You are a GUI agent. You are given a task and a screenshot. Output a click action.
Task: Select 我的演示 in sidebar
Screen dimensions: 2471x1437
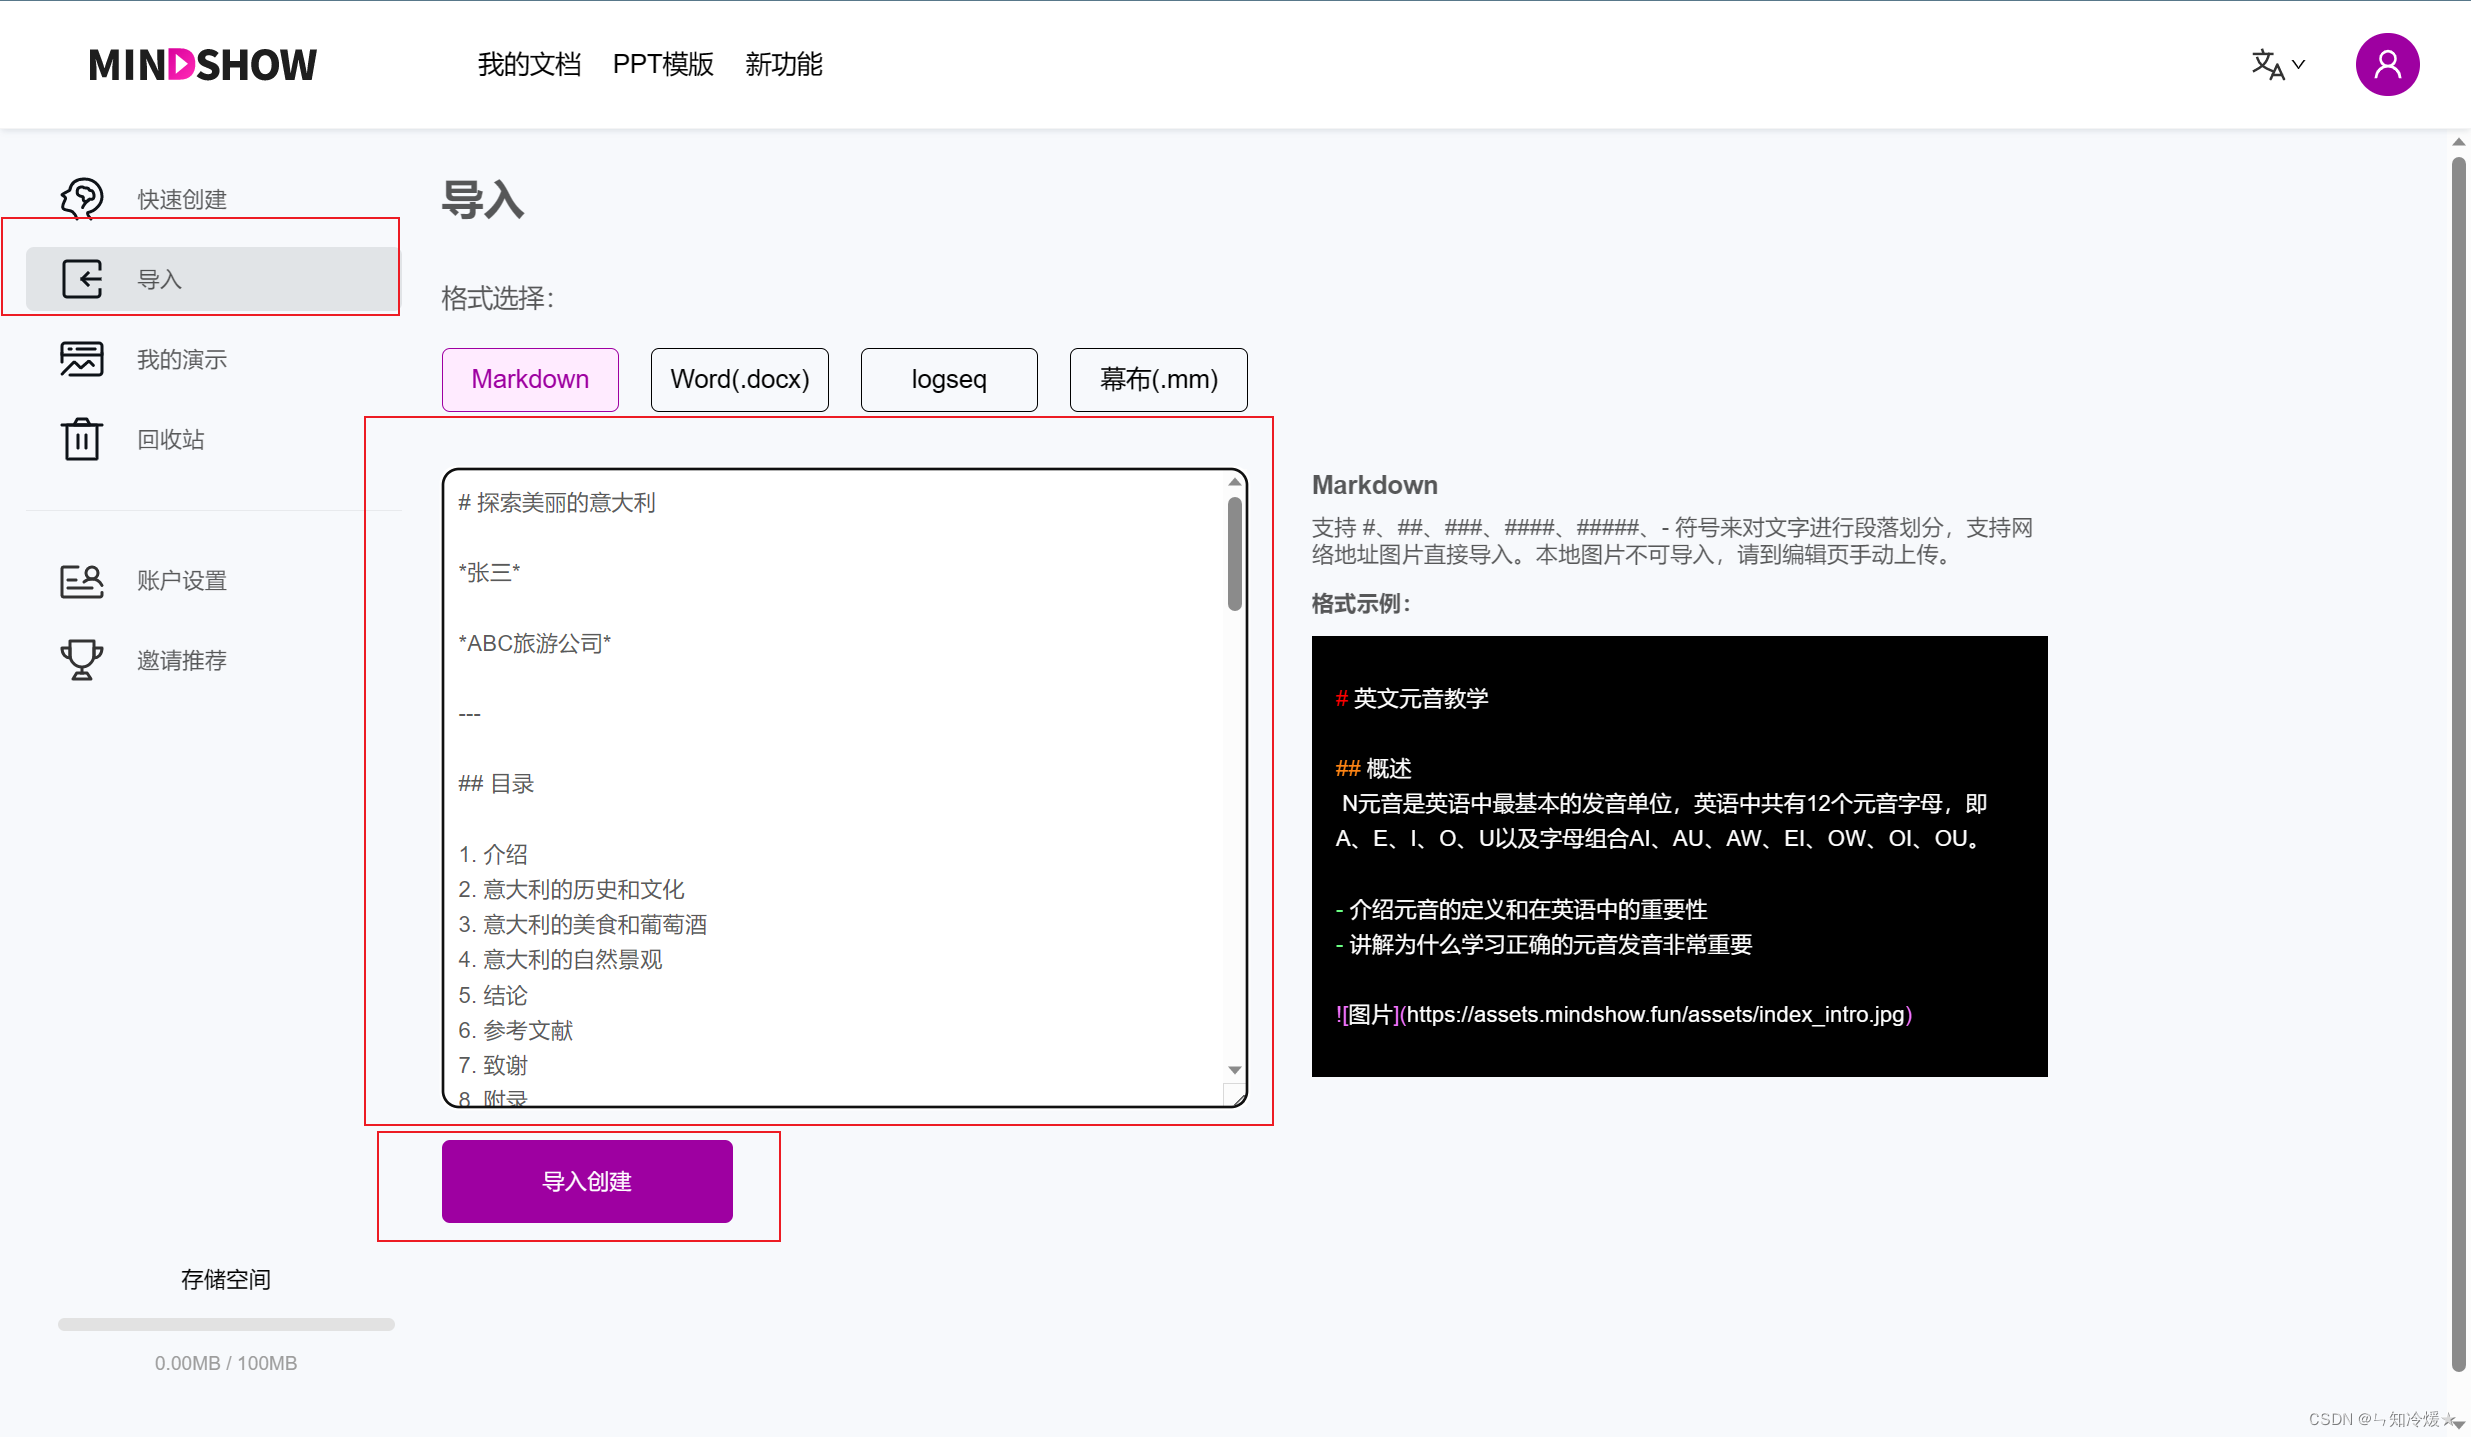click(182, 359)
